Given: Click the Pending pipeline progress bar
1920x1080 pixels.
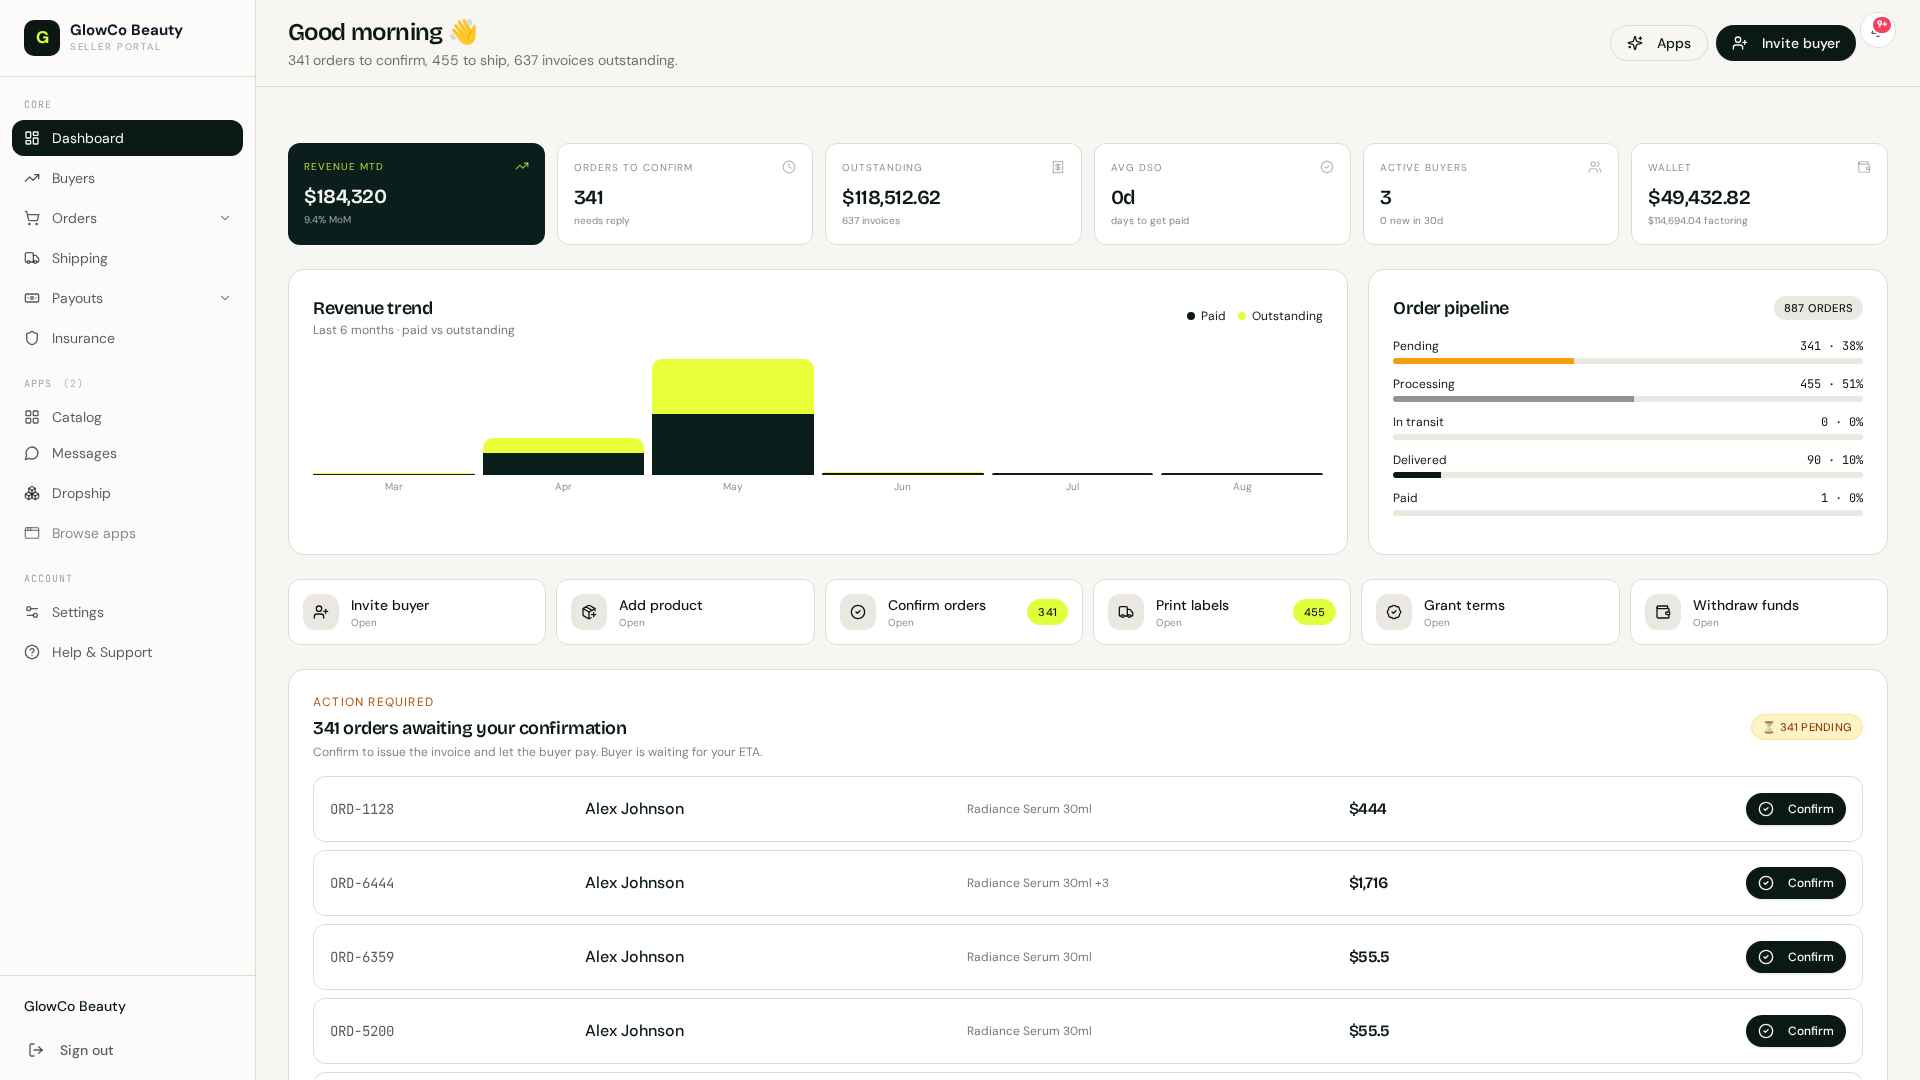Looking at the screenshot, I should 1627,361.
